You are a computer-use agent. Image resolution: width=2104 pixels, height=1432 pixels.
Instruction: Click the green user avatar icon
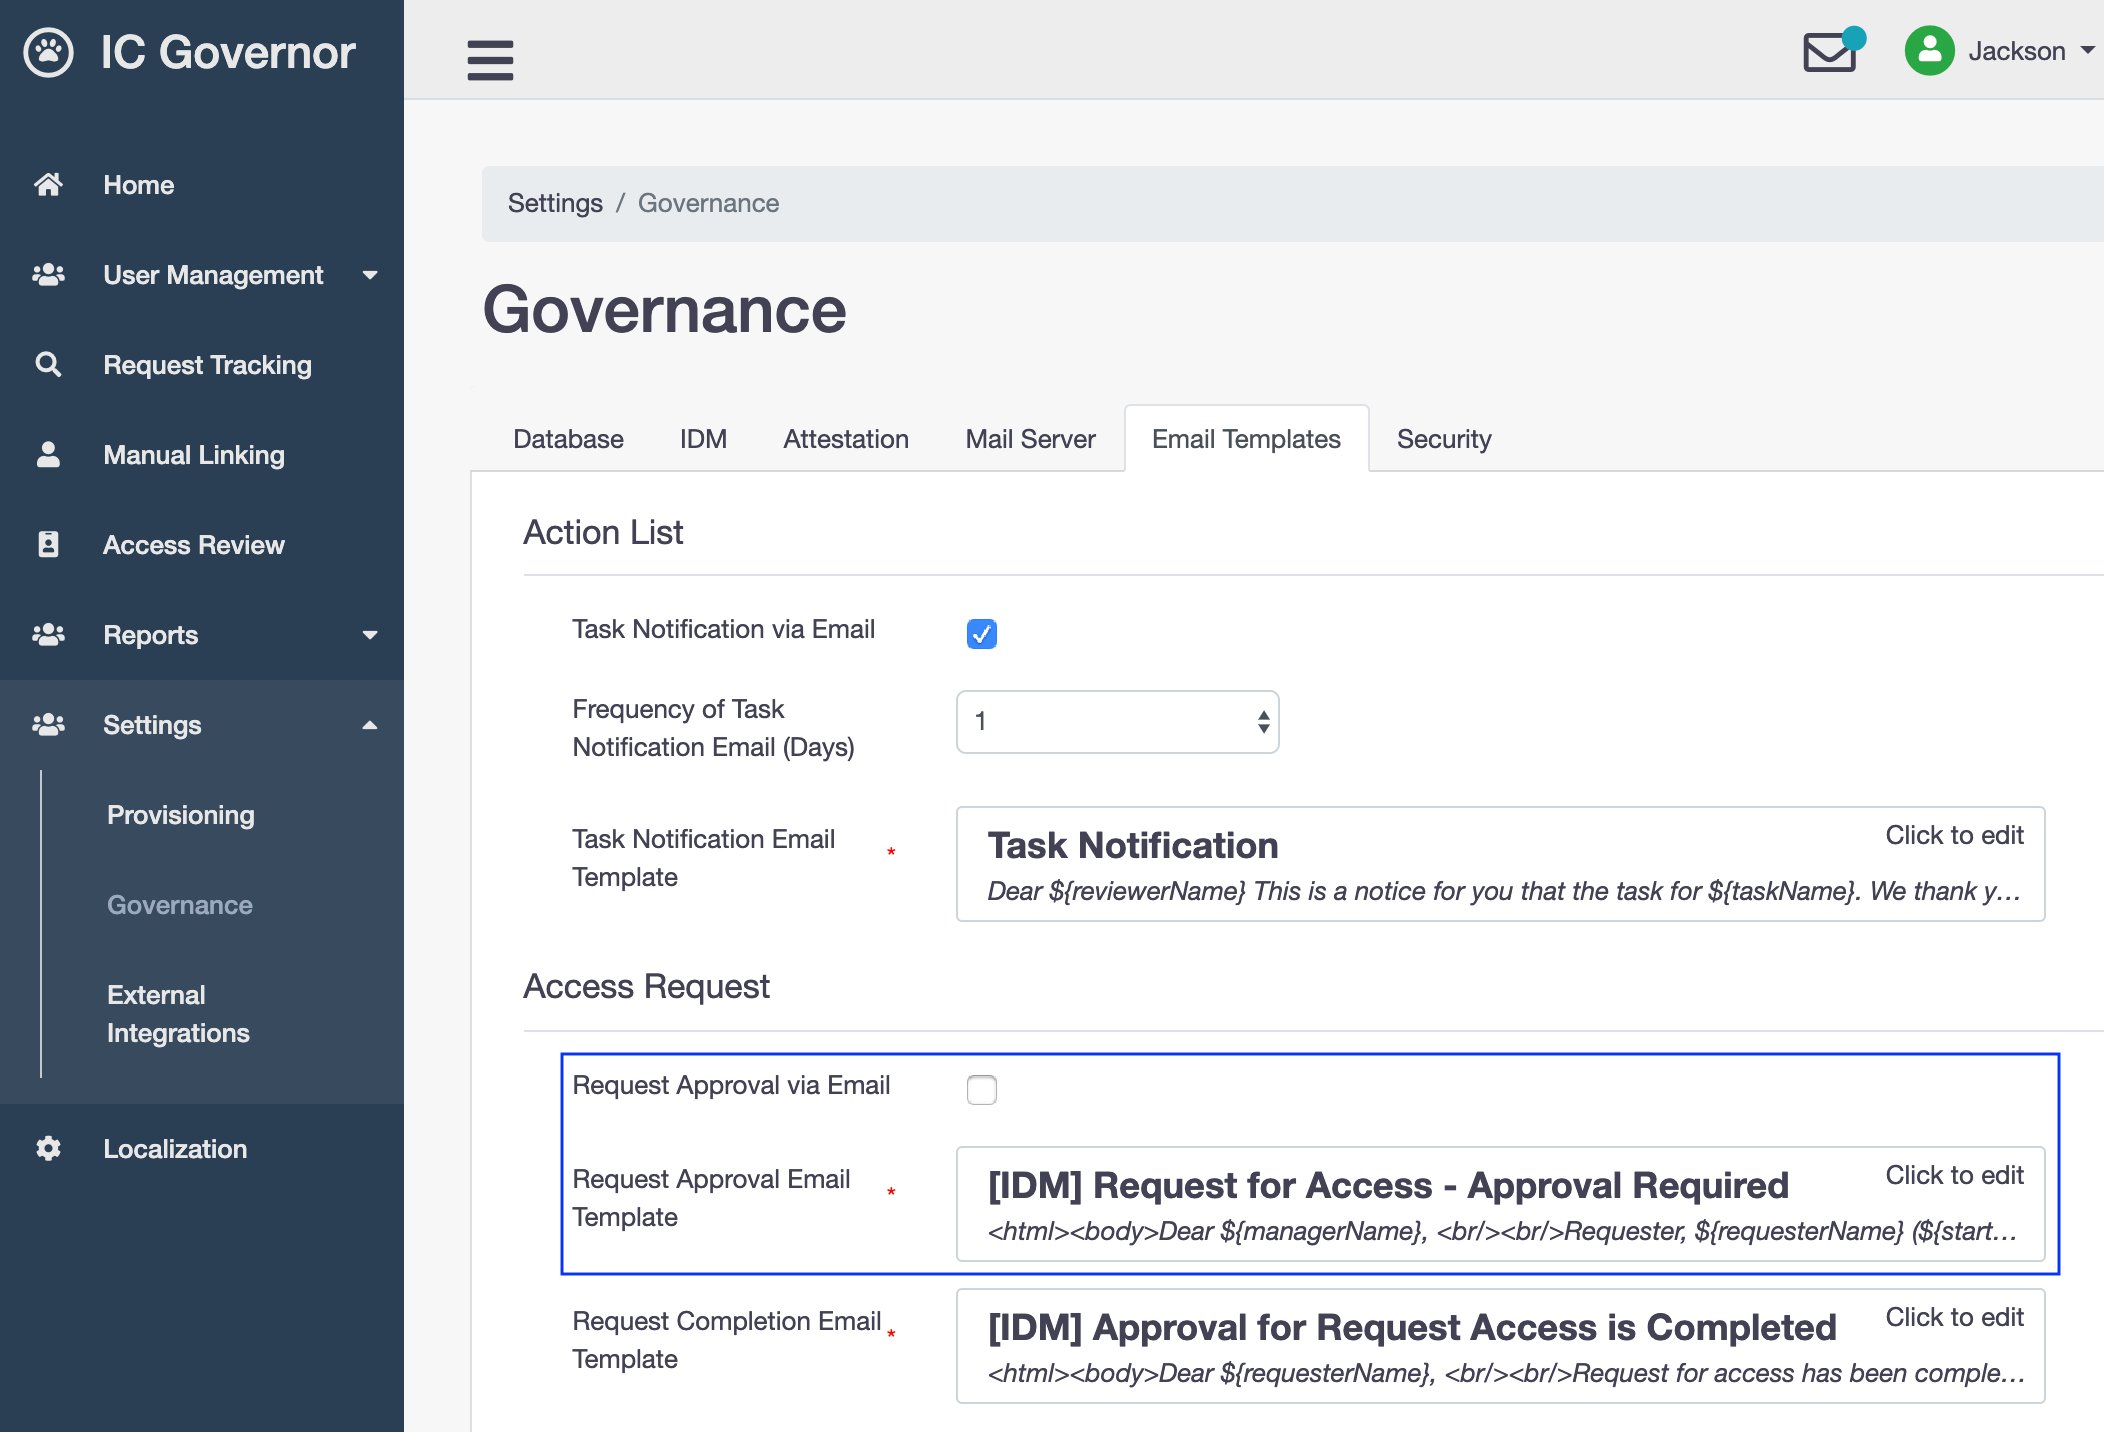click(1929, 50)
